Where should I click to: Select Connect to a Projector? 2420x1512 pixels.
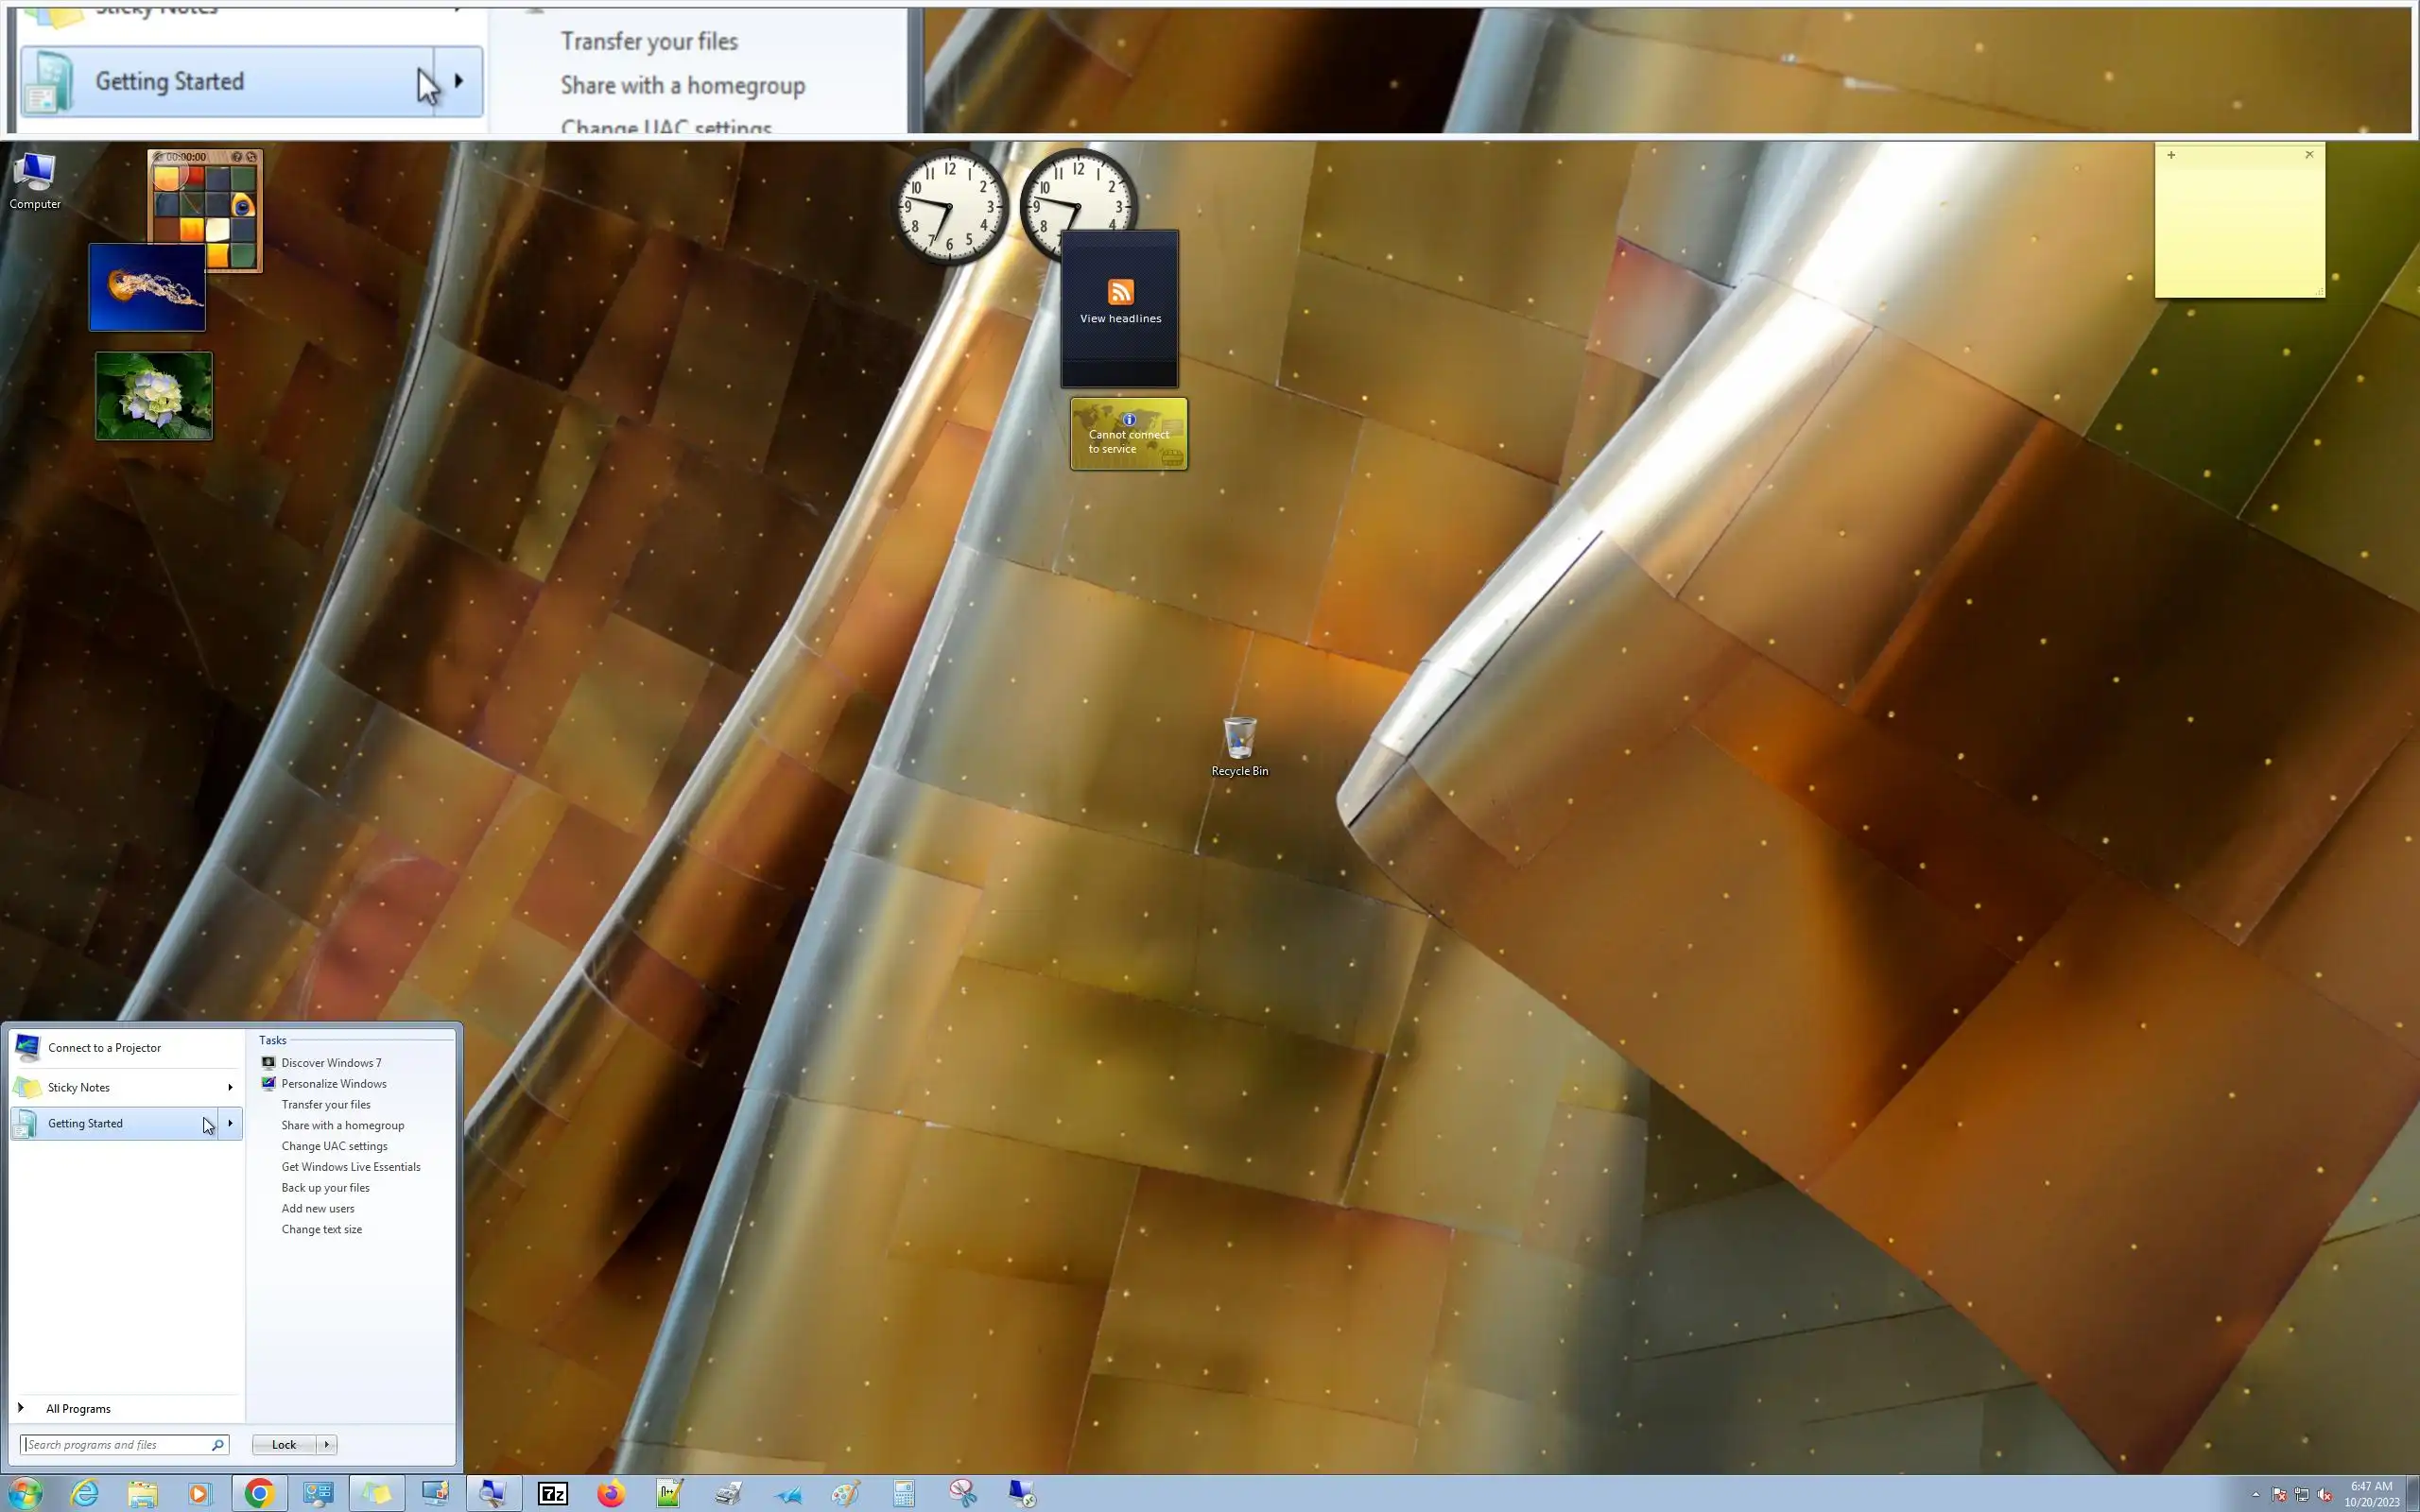(x=104, y=1047)
